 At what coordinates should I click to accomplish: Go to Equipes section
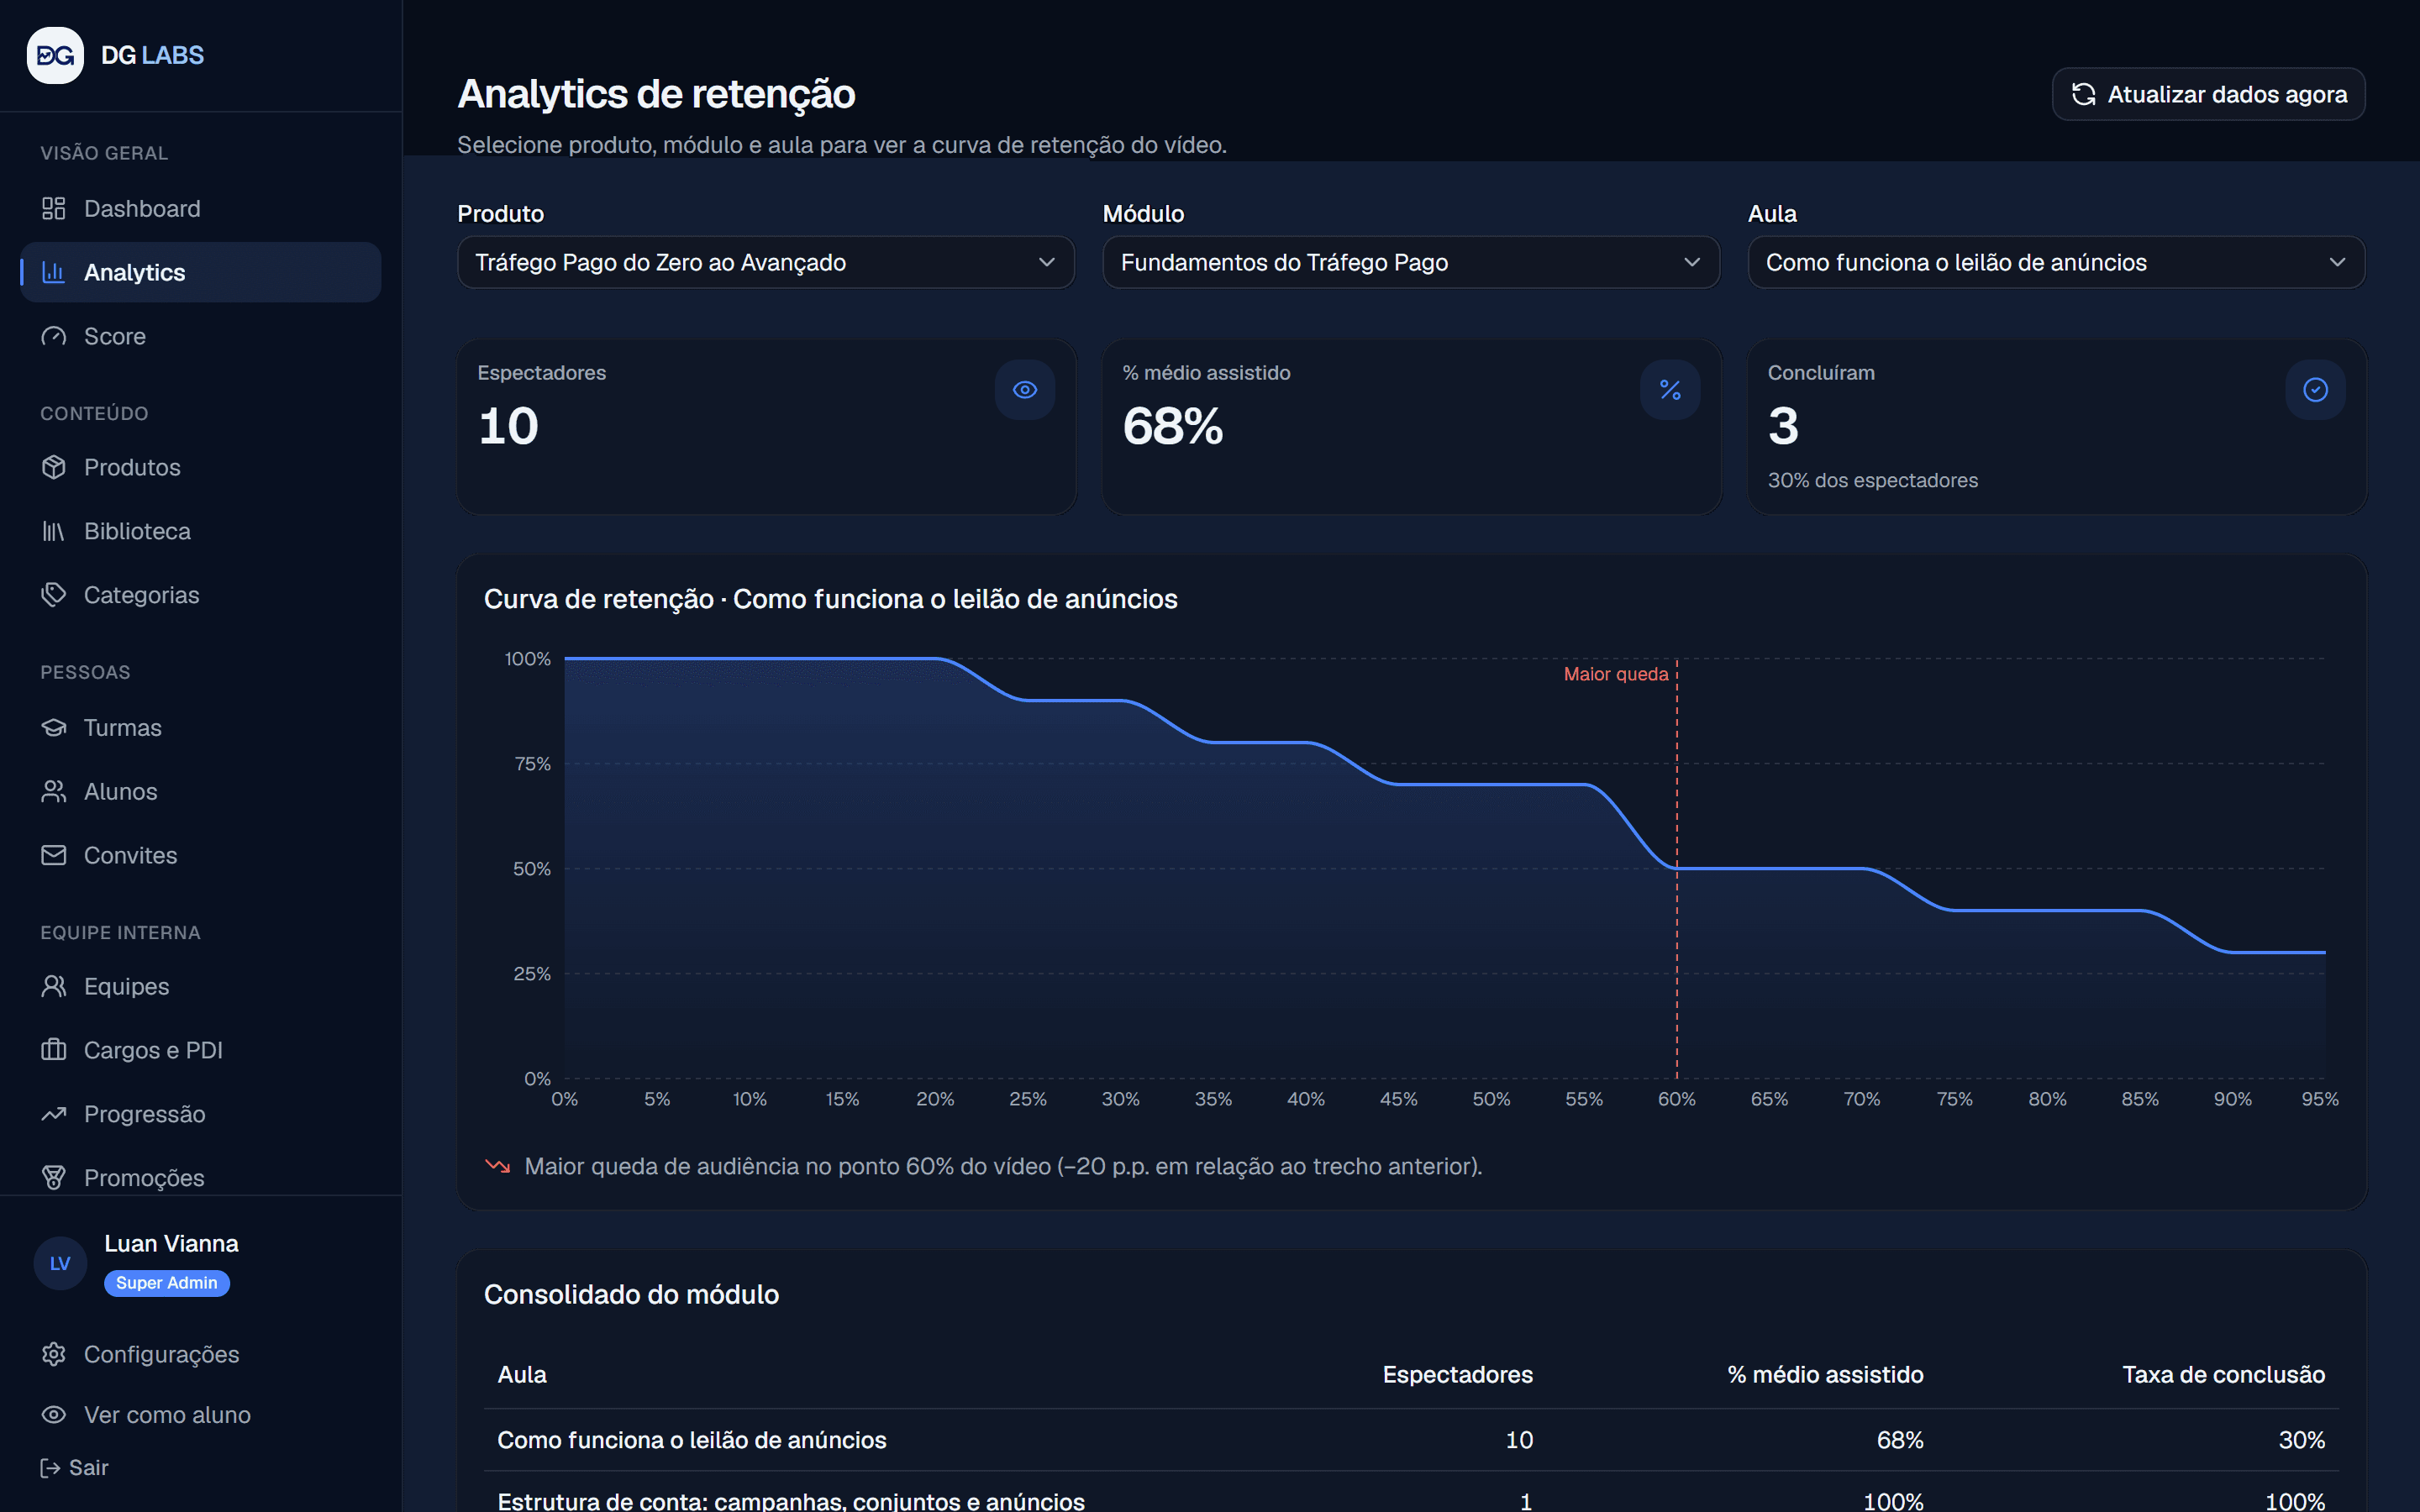click(200, 986)
